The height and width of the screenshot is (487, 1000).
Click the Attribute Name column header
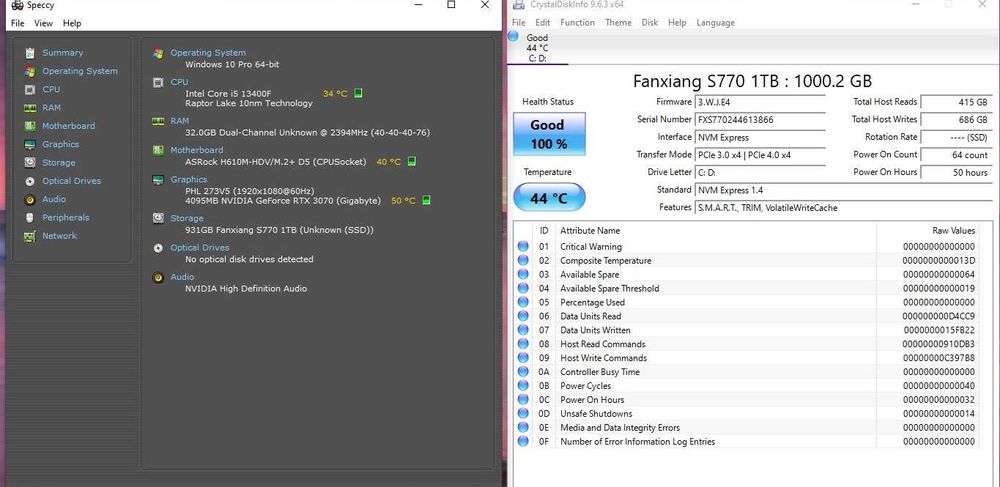click(x=590, y=231)
